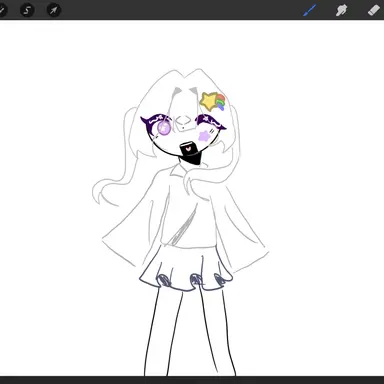Choose the Smudge finger tool
This screenshot has height=384, width=384.
[341, 10]
